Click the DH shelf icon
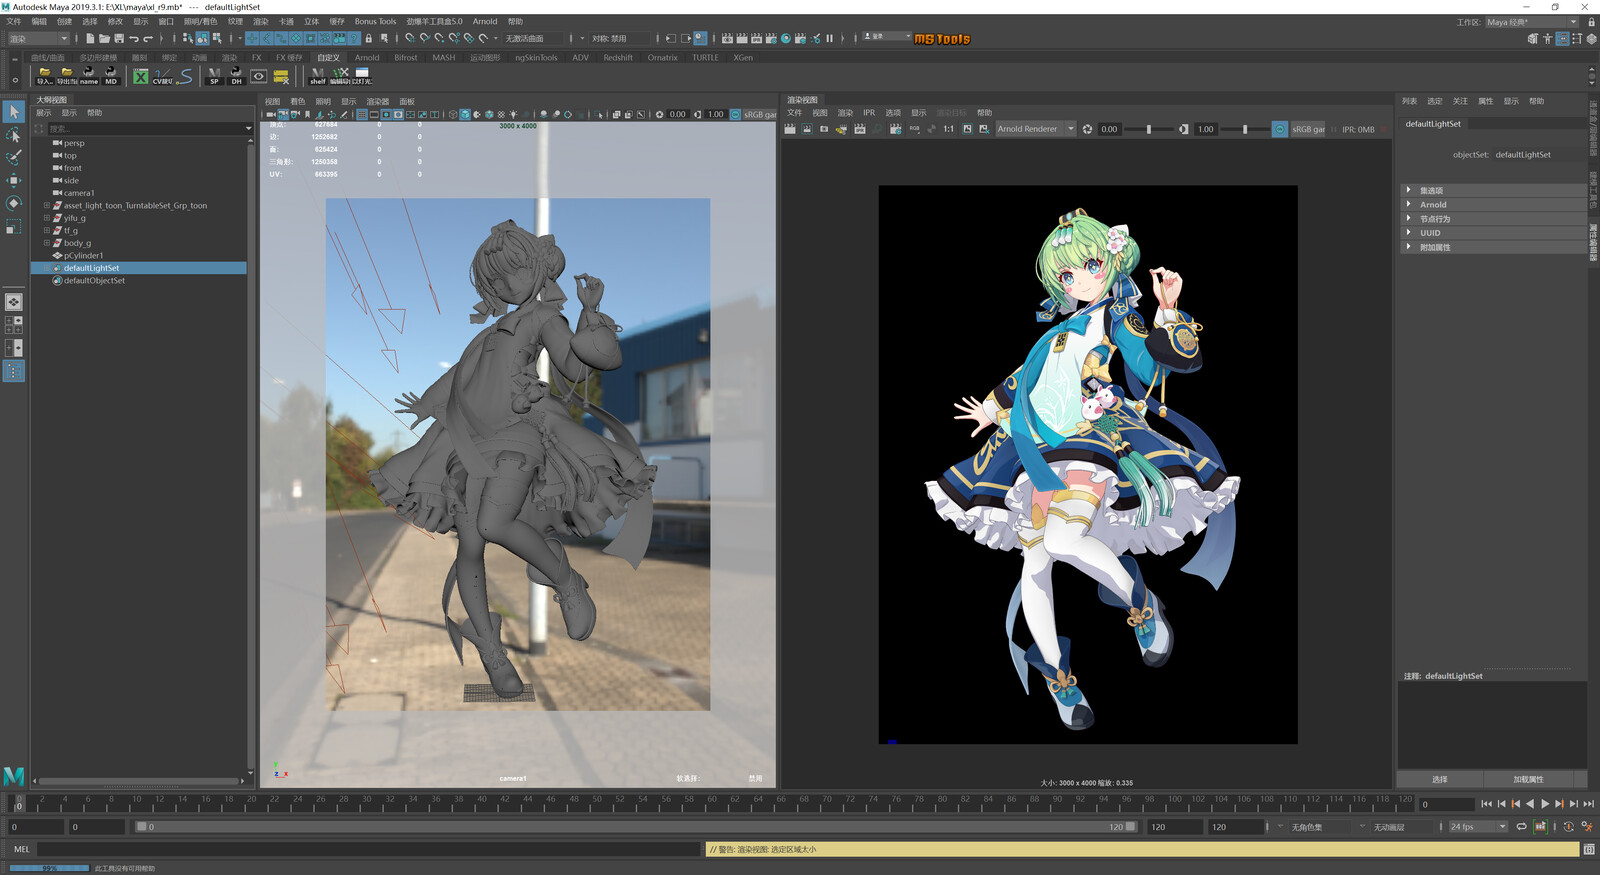 point(236,76)
